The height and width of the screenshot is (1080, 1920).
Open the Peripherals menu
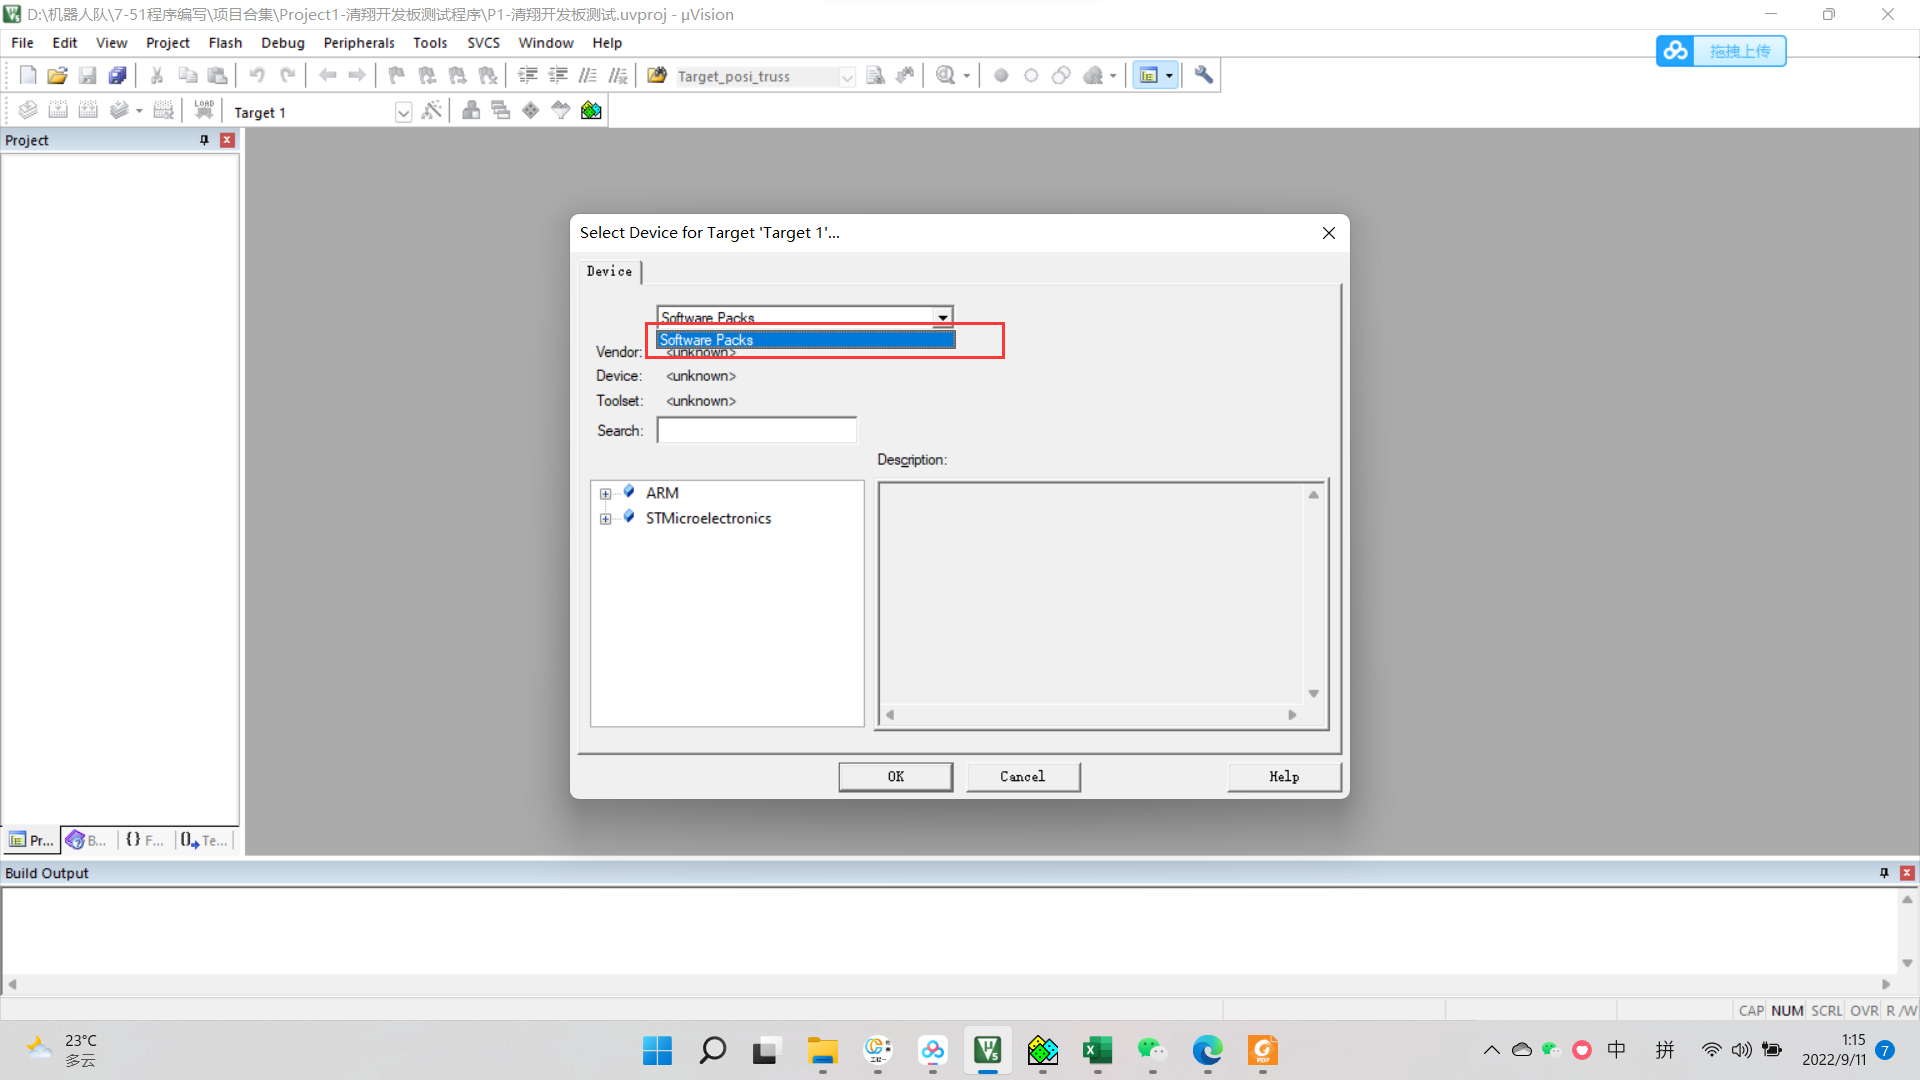click(x=358, y=43)
